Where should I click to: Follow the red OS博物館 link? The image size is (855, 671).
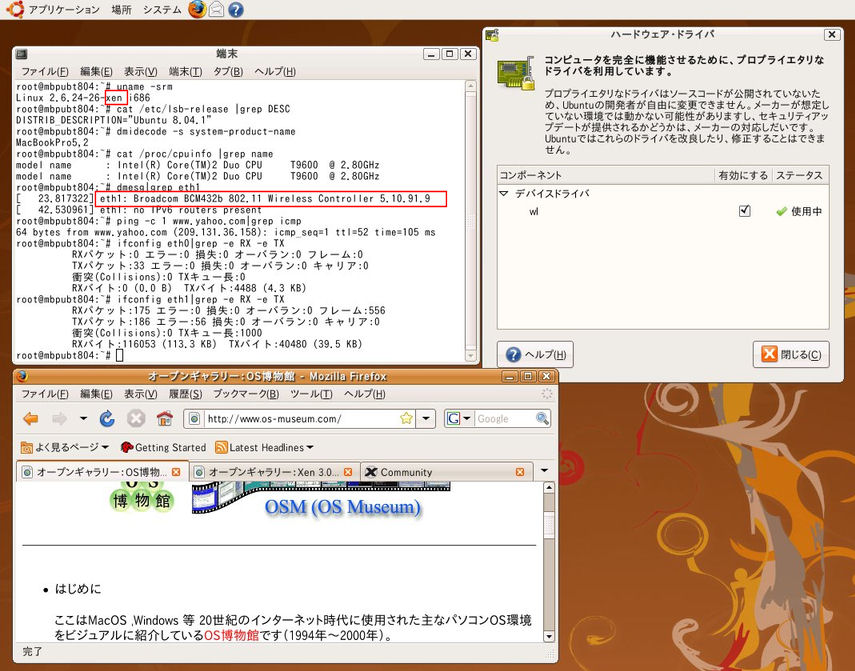pyautogui.click(x=231, y=635)
